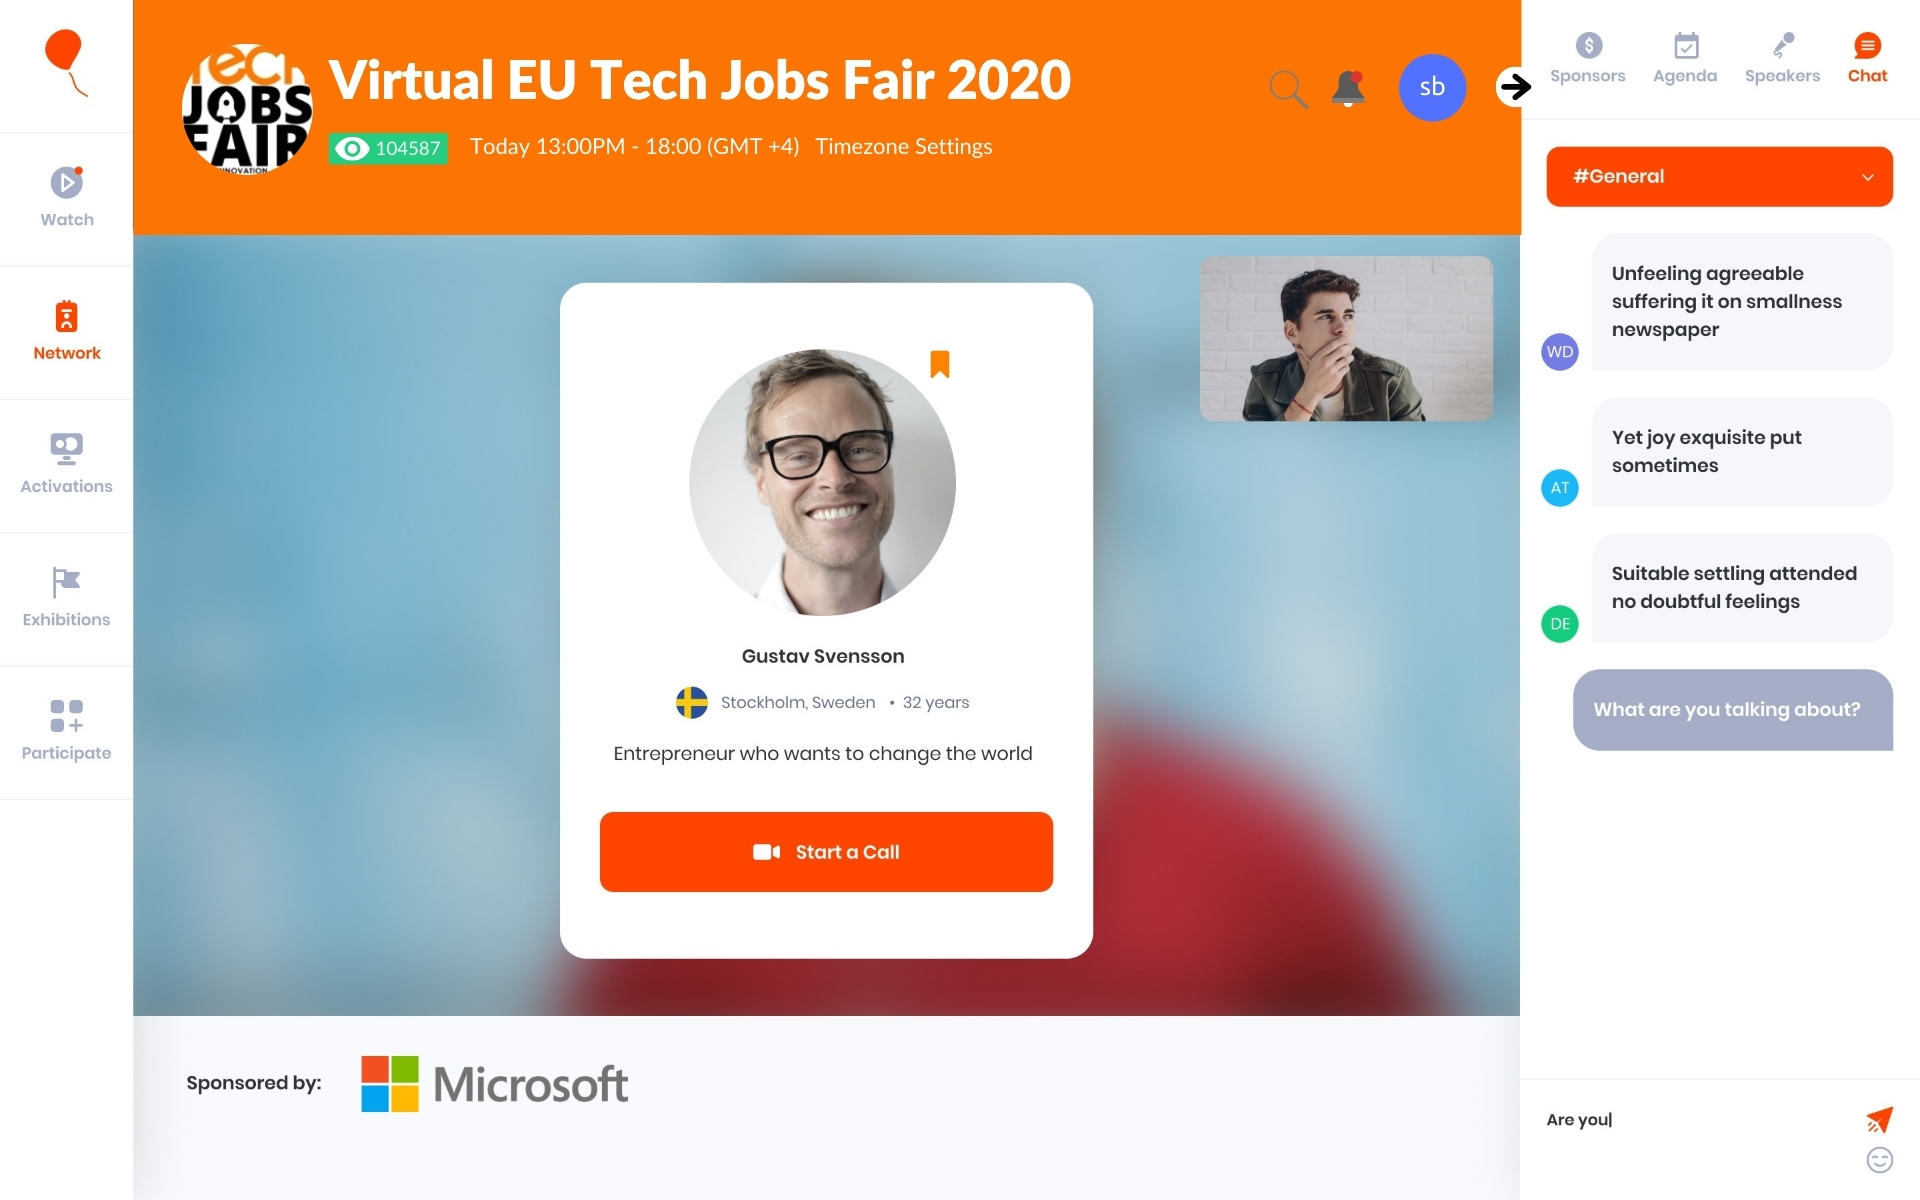Expand the #General chat dropdown
The height and width of the screenshot is (1200, 1920).
(1865, 177)
